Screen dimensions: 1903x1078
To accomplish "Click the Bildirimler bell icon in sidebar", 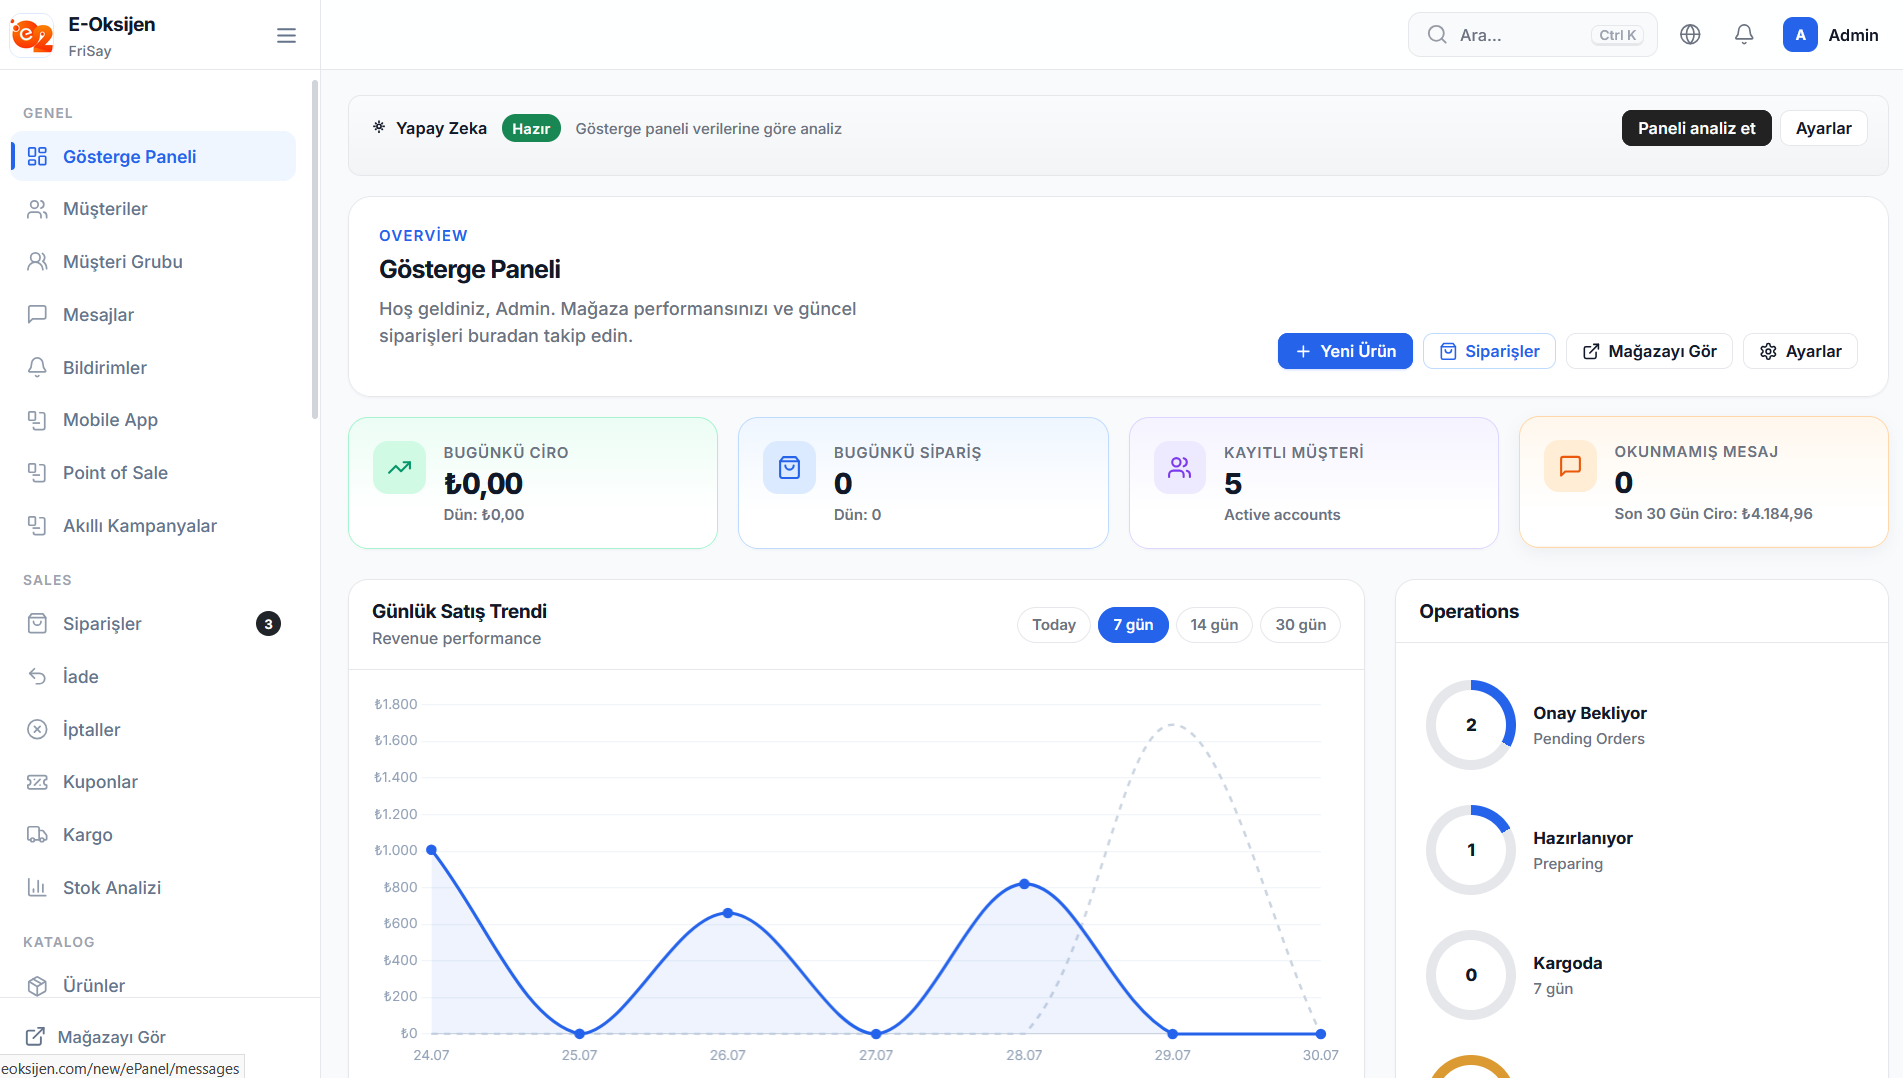I will click(37, 368).
